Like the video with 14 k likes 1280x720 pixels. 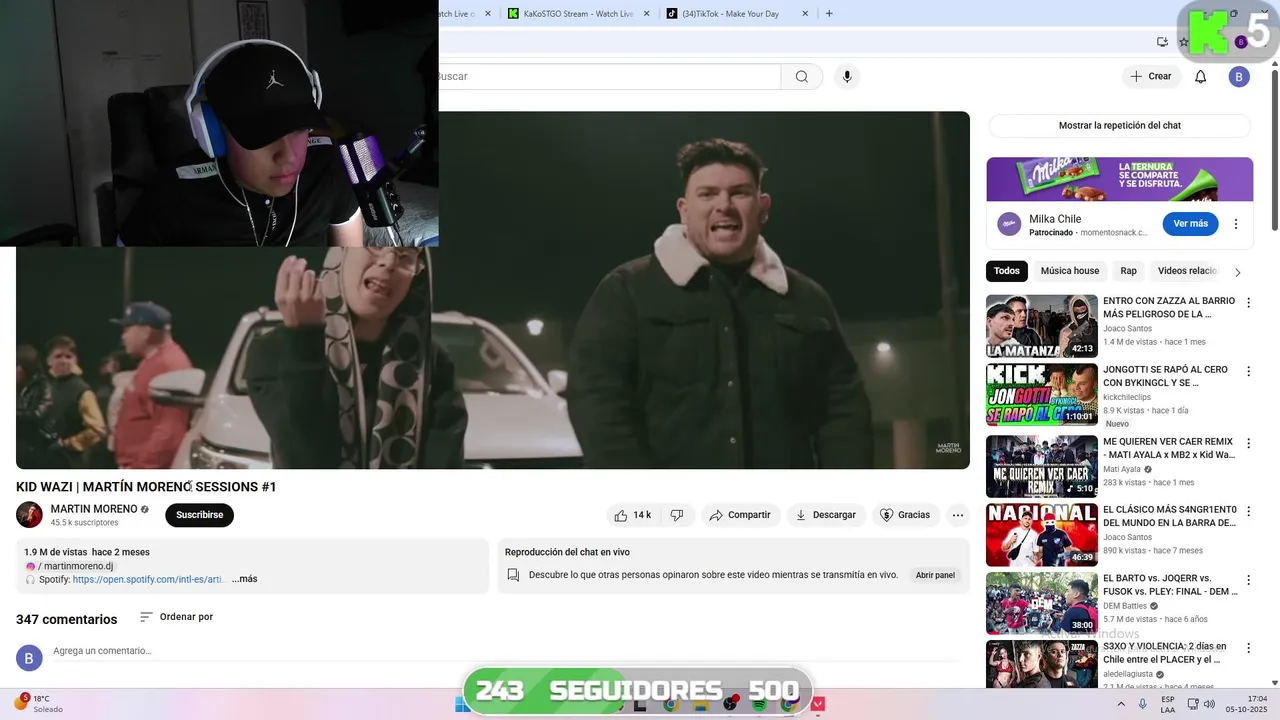point(632,515)
